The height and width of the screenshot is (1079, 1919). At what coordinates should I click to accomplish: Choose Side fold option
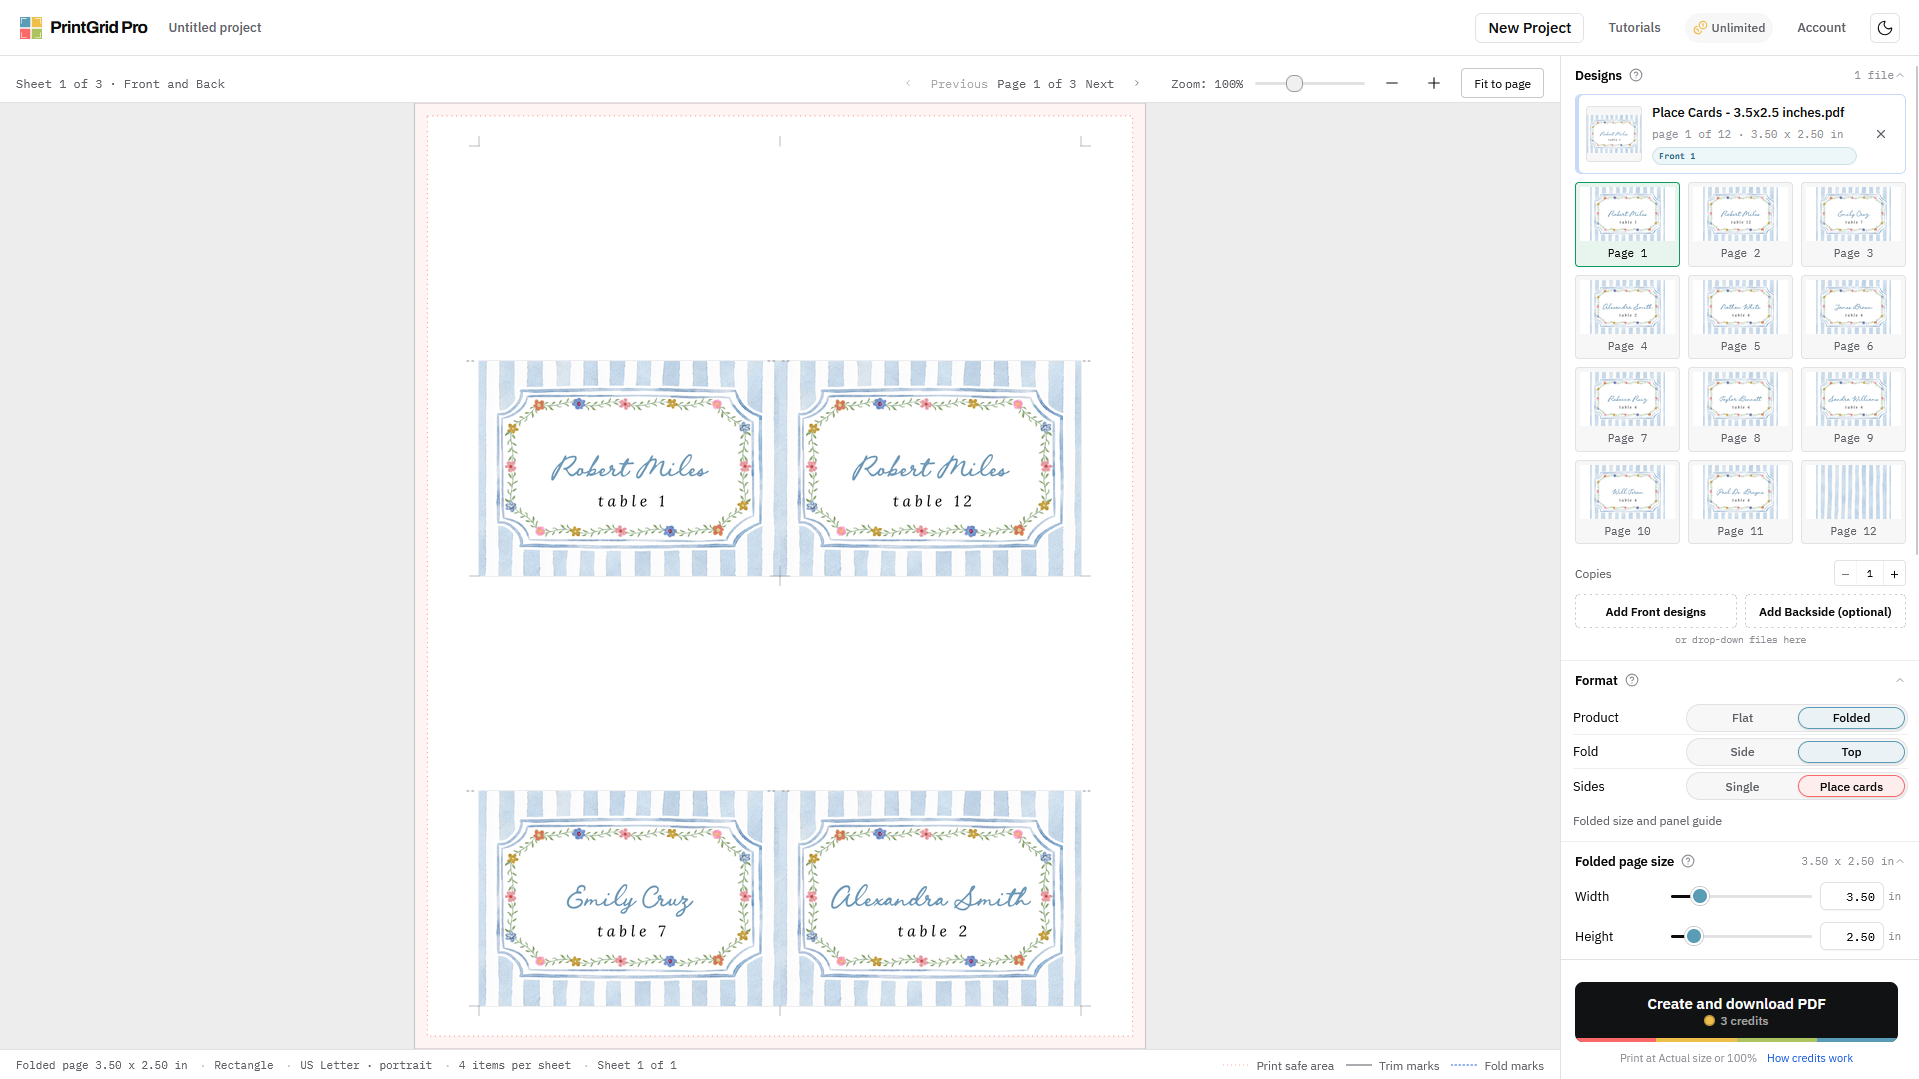coord(1742,752)
